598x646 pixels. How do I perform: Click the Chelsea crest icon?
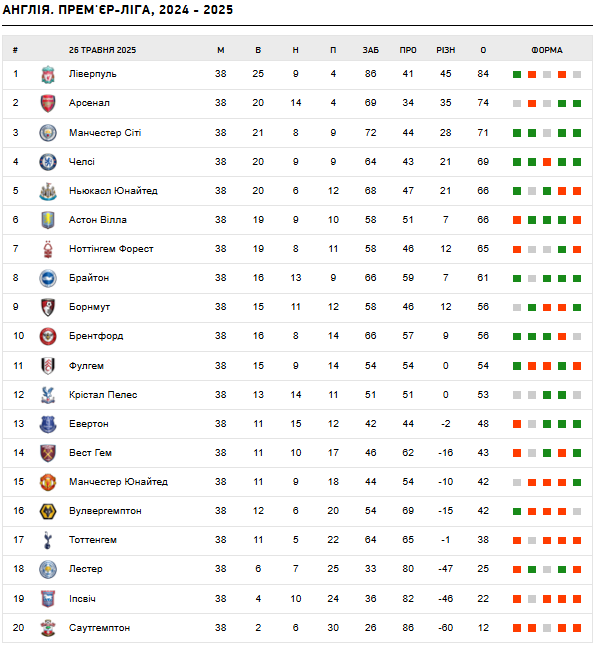[x=48, y=162]
